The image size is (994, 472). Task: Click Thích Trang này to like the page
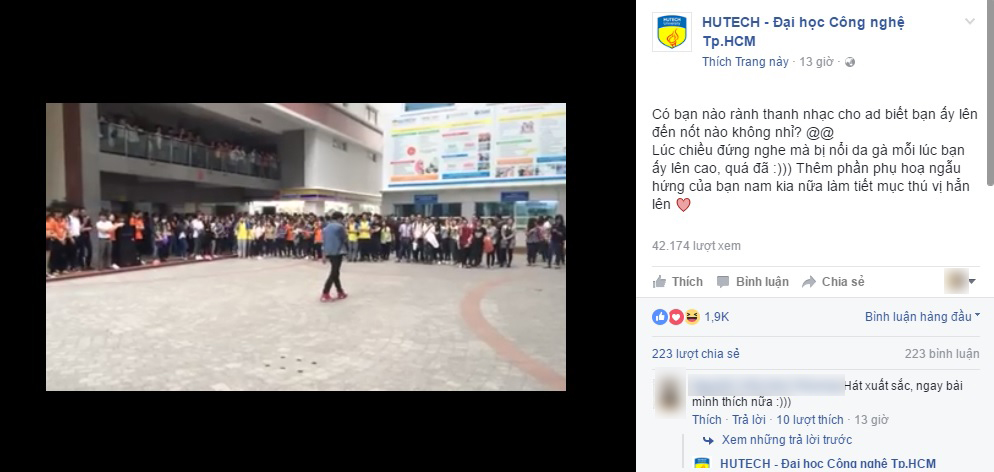pyautogui.click(x=745, y=62)
